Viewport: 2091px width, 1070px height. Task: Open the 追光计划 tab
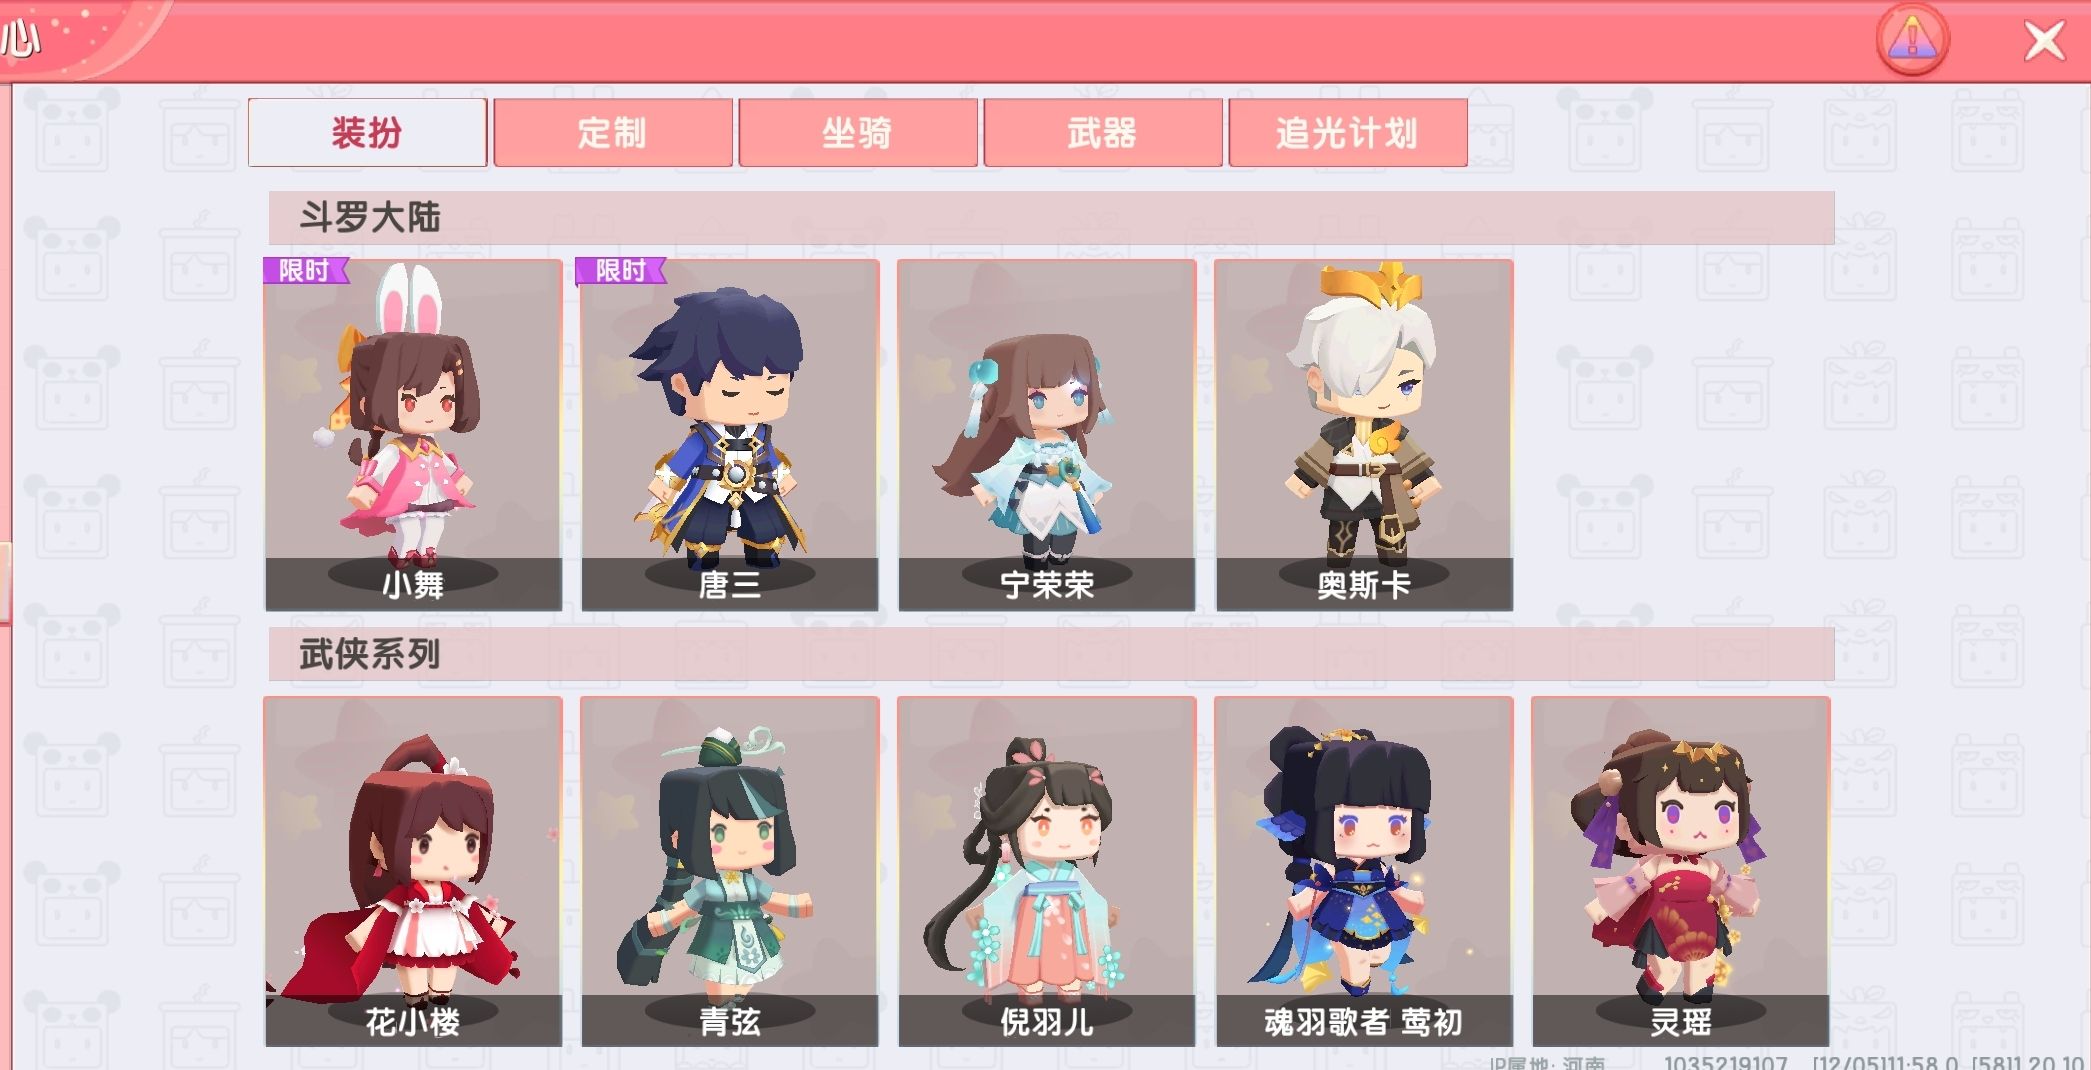[x=1347, y=132]
